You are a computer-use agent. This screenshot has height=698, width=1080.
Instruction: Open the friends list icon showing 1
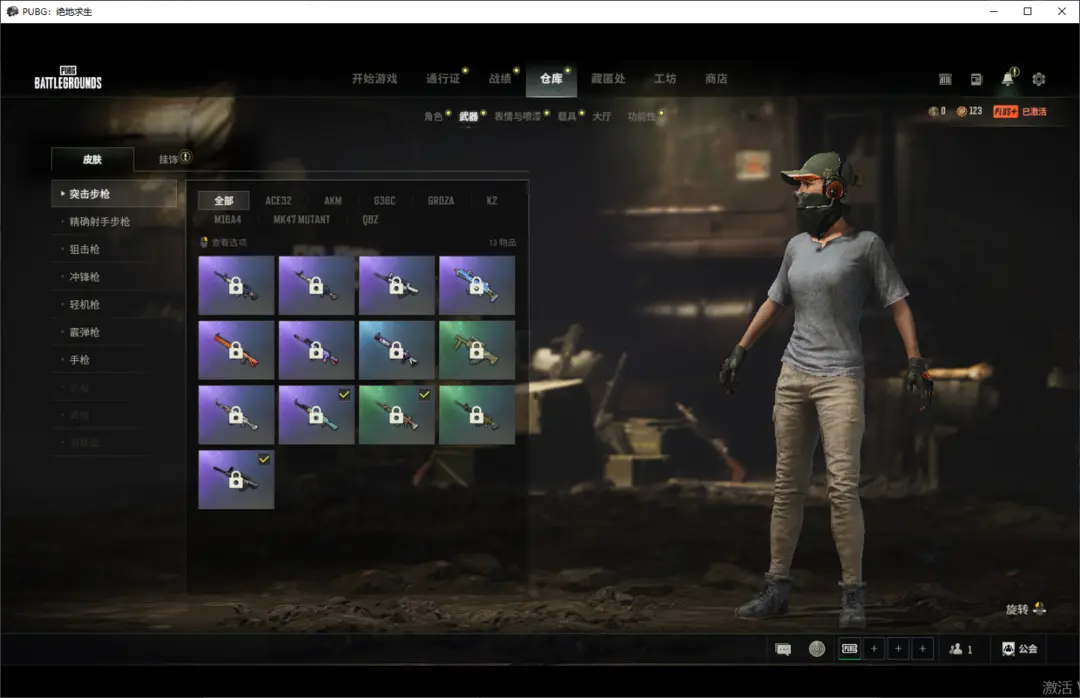[x=960, y=649]
